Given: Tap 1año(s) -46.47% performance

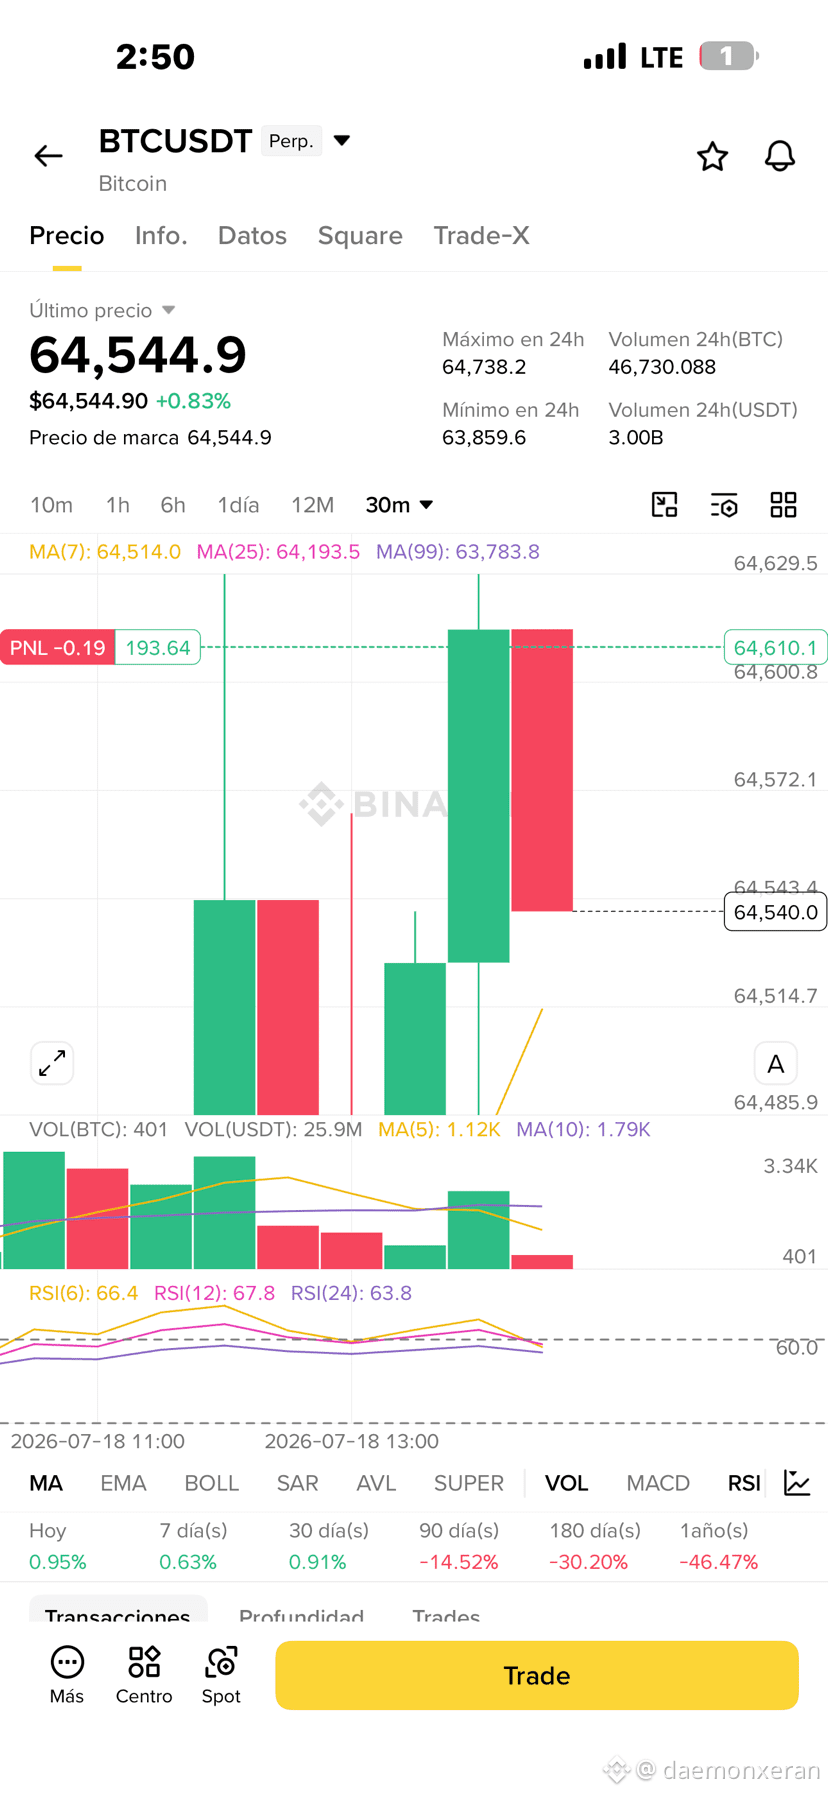Looking at the screenshot, I should click(719, 1546).
